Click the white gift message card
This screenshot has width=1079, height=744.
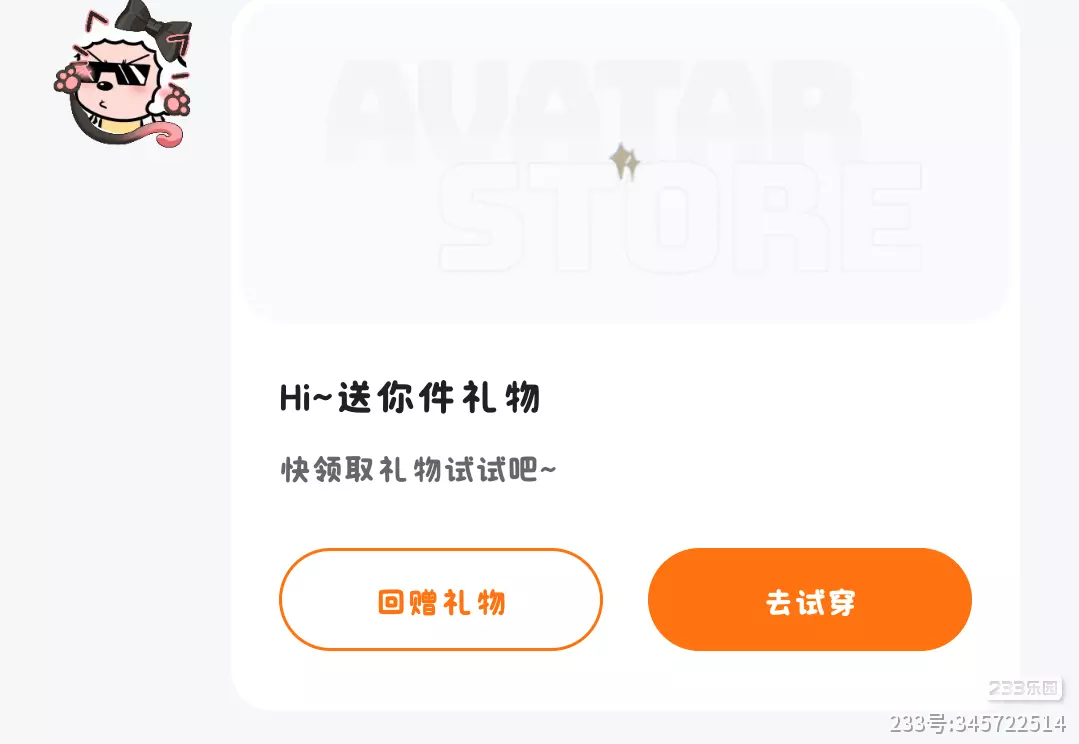point(626,355)
